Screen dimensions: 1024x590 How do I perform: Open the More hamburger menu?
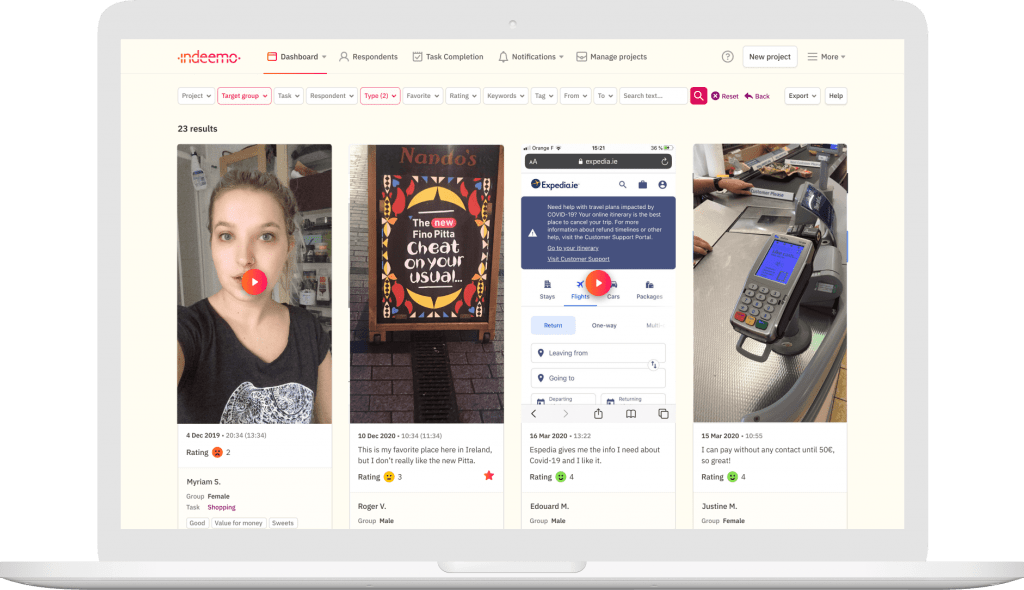coord(826,57)
